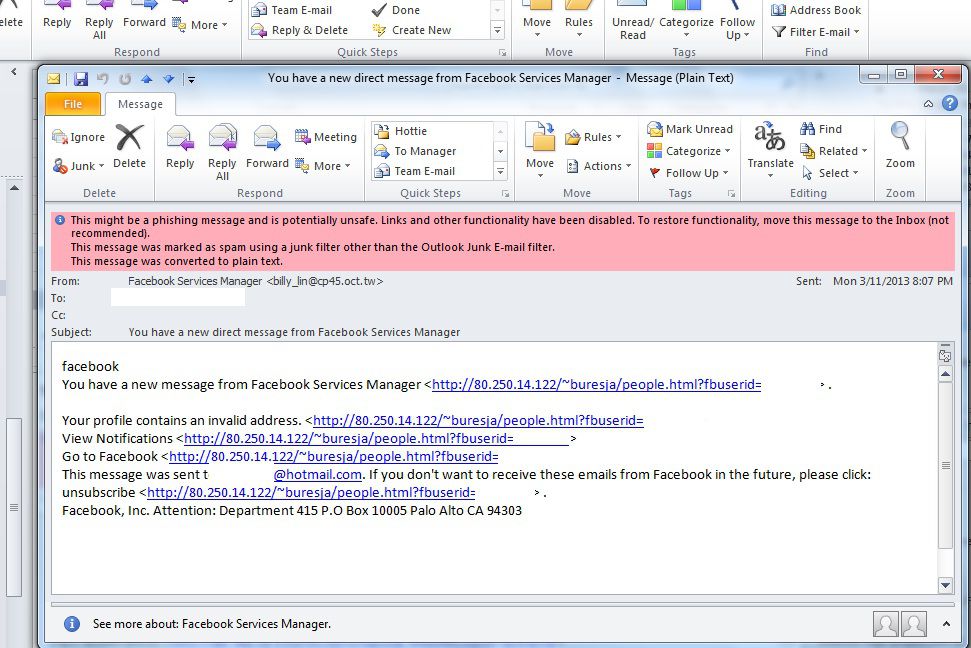Click the Translate button
The width and height of the screenshot is (971, 648).
(x=770, y=150)
